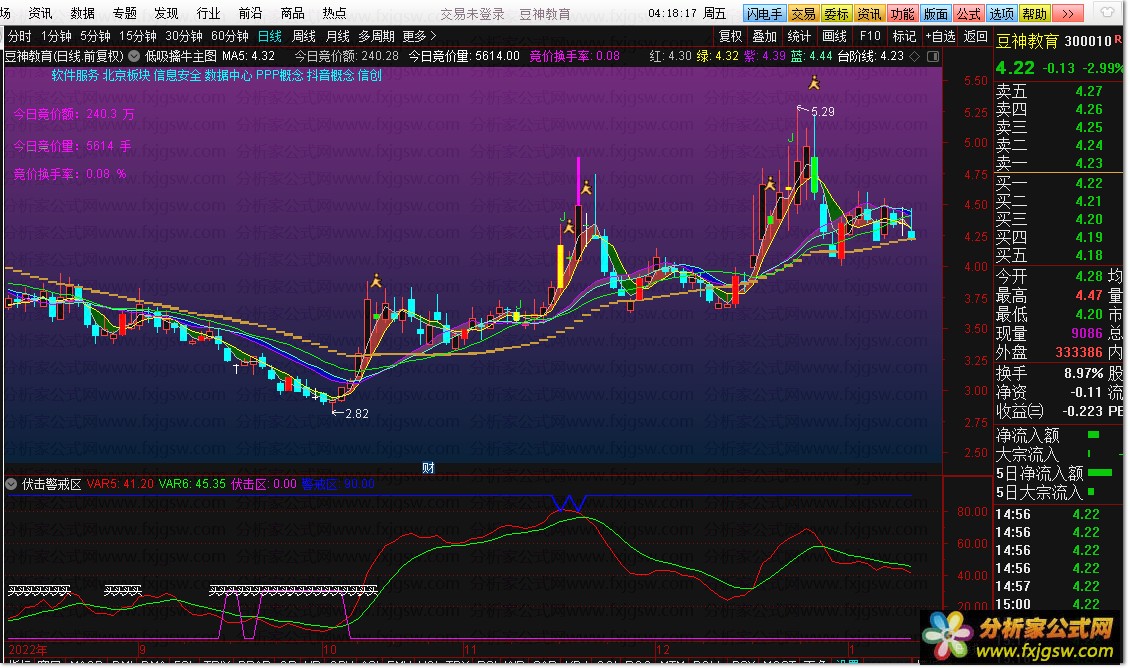The height and width of the screenshot is (668, 1130).
Task: Click the 换手 8.97% value
Action: [1083, 373]
